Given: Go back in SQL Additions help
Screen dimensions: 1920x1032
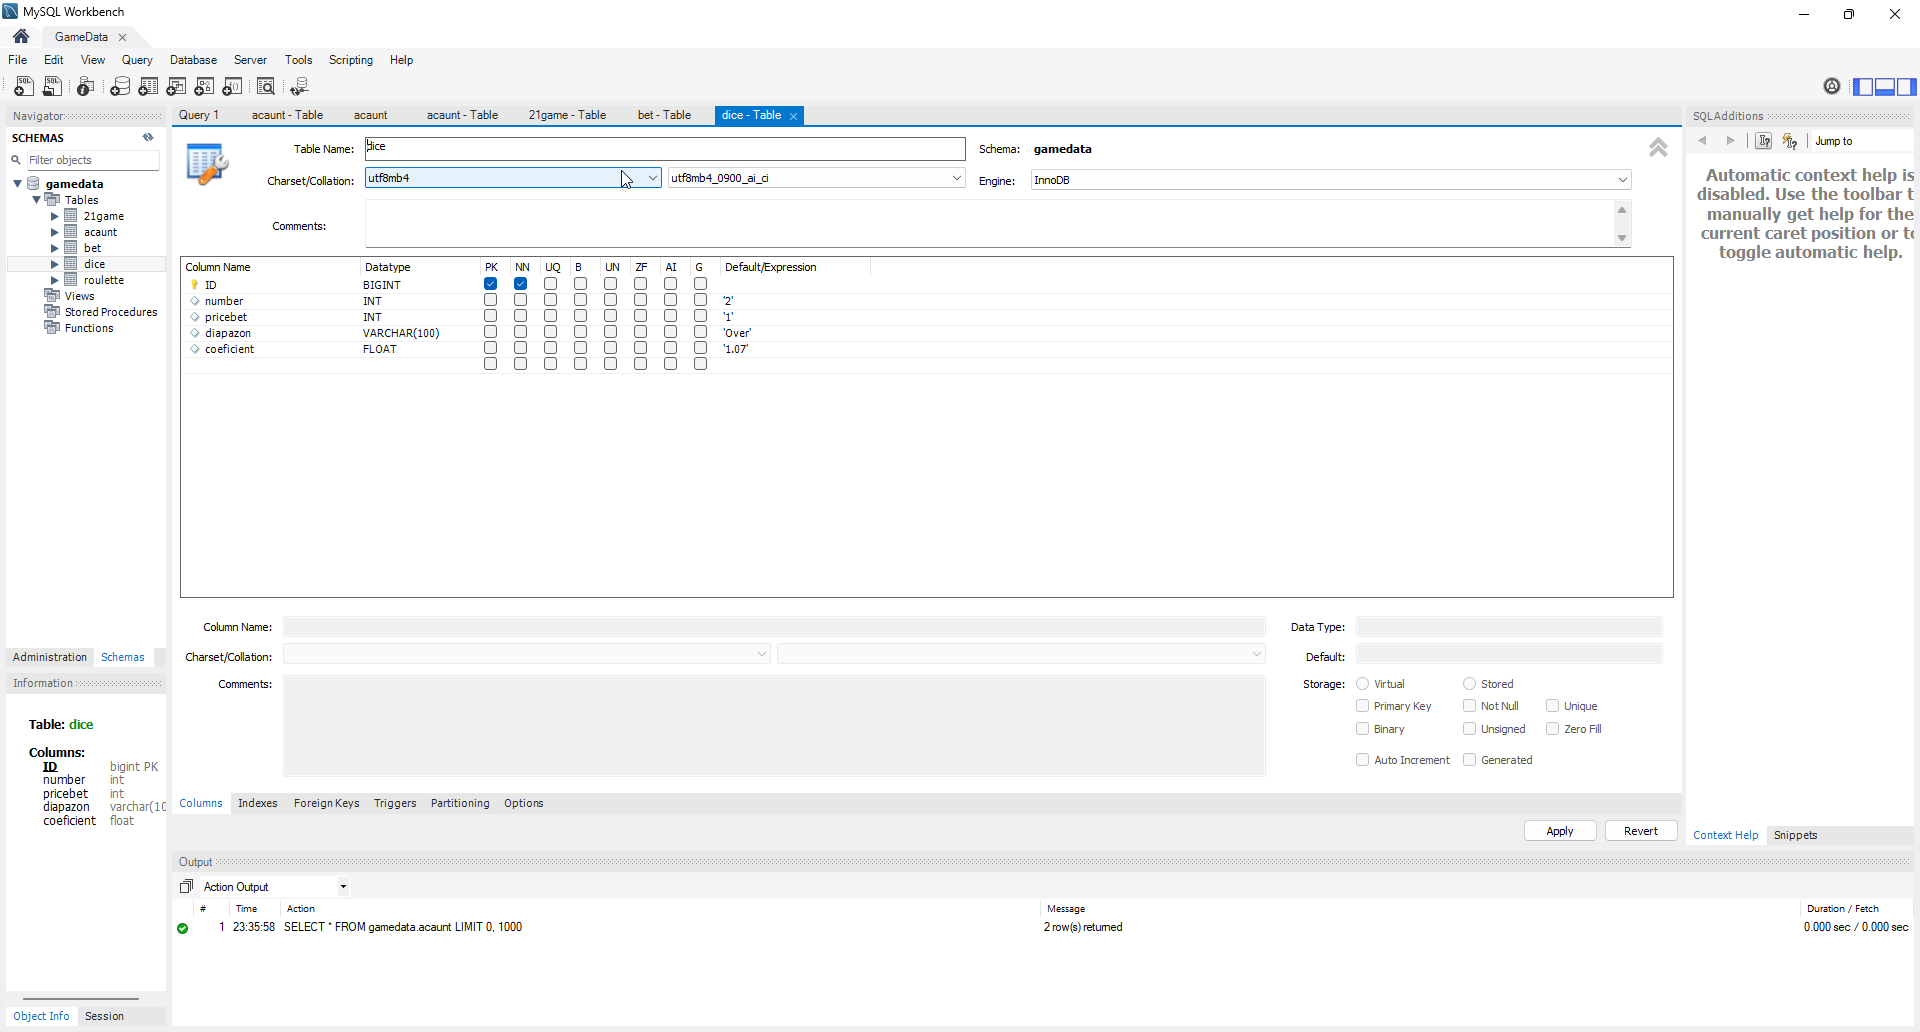Looking at the screenshot, I should [1703, 141].
